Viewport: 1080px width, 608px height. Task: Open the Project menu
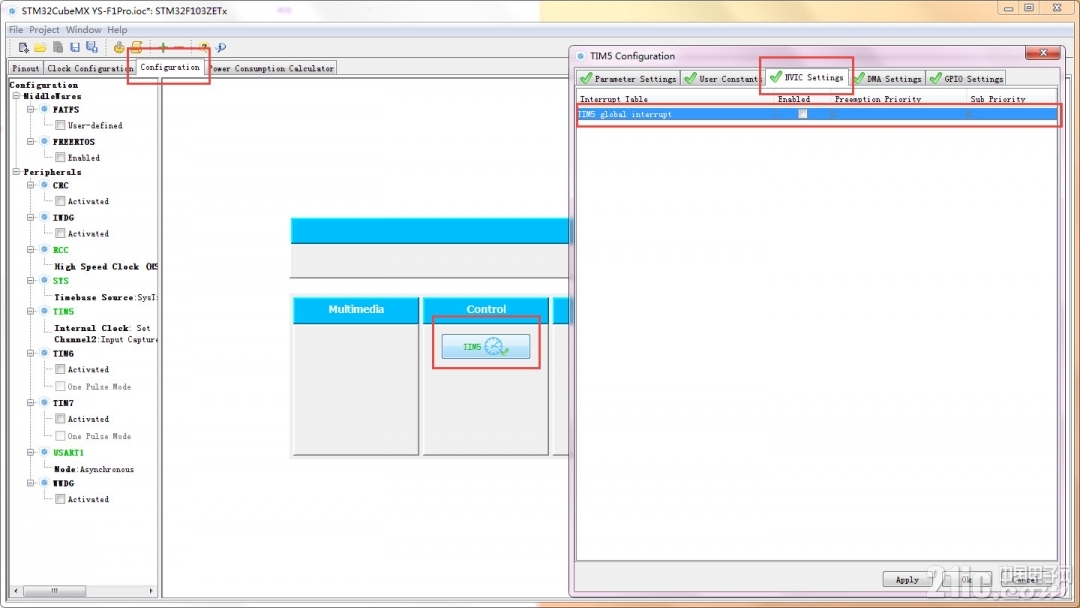[44, 30]
